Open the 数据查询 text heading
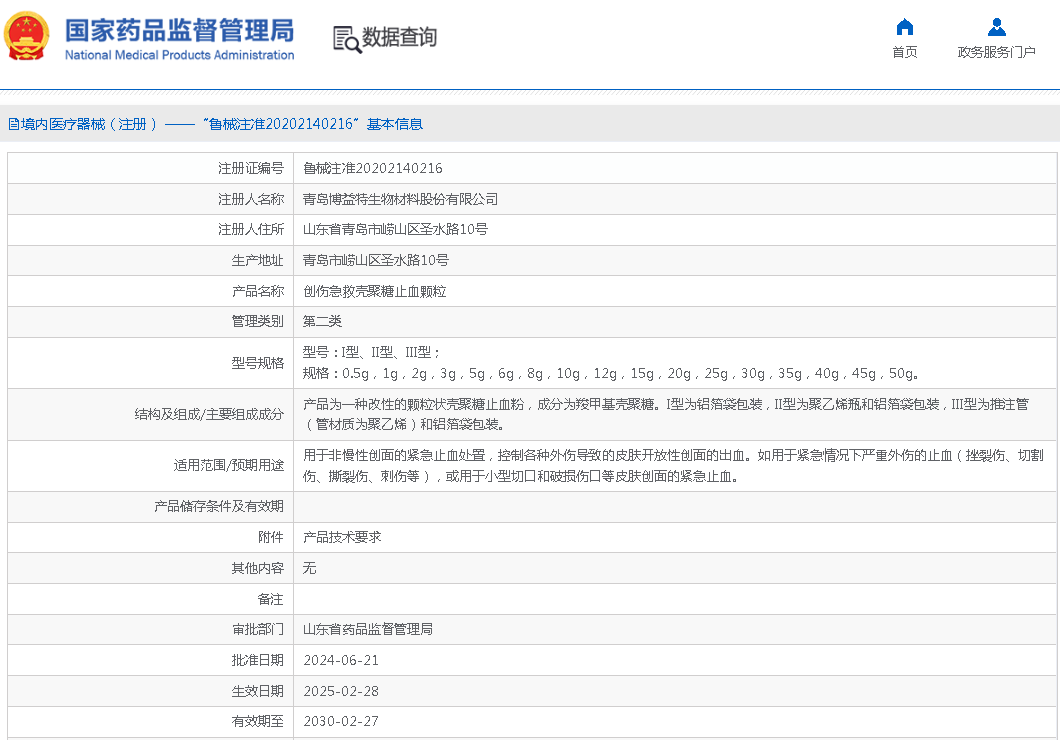 pos(399,38)
